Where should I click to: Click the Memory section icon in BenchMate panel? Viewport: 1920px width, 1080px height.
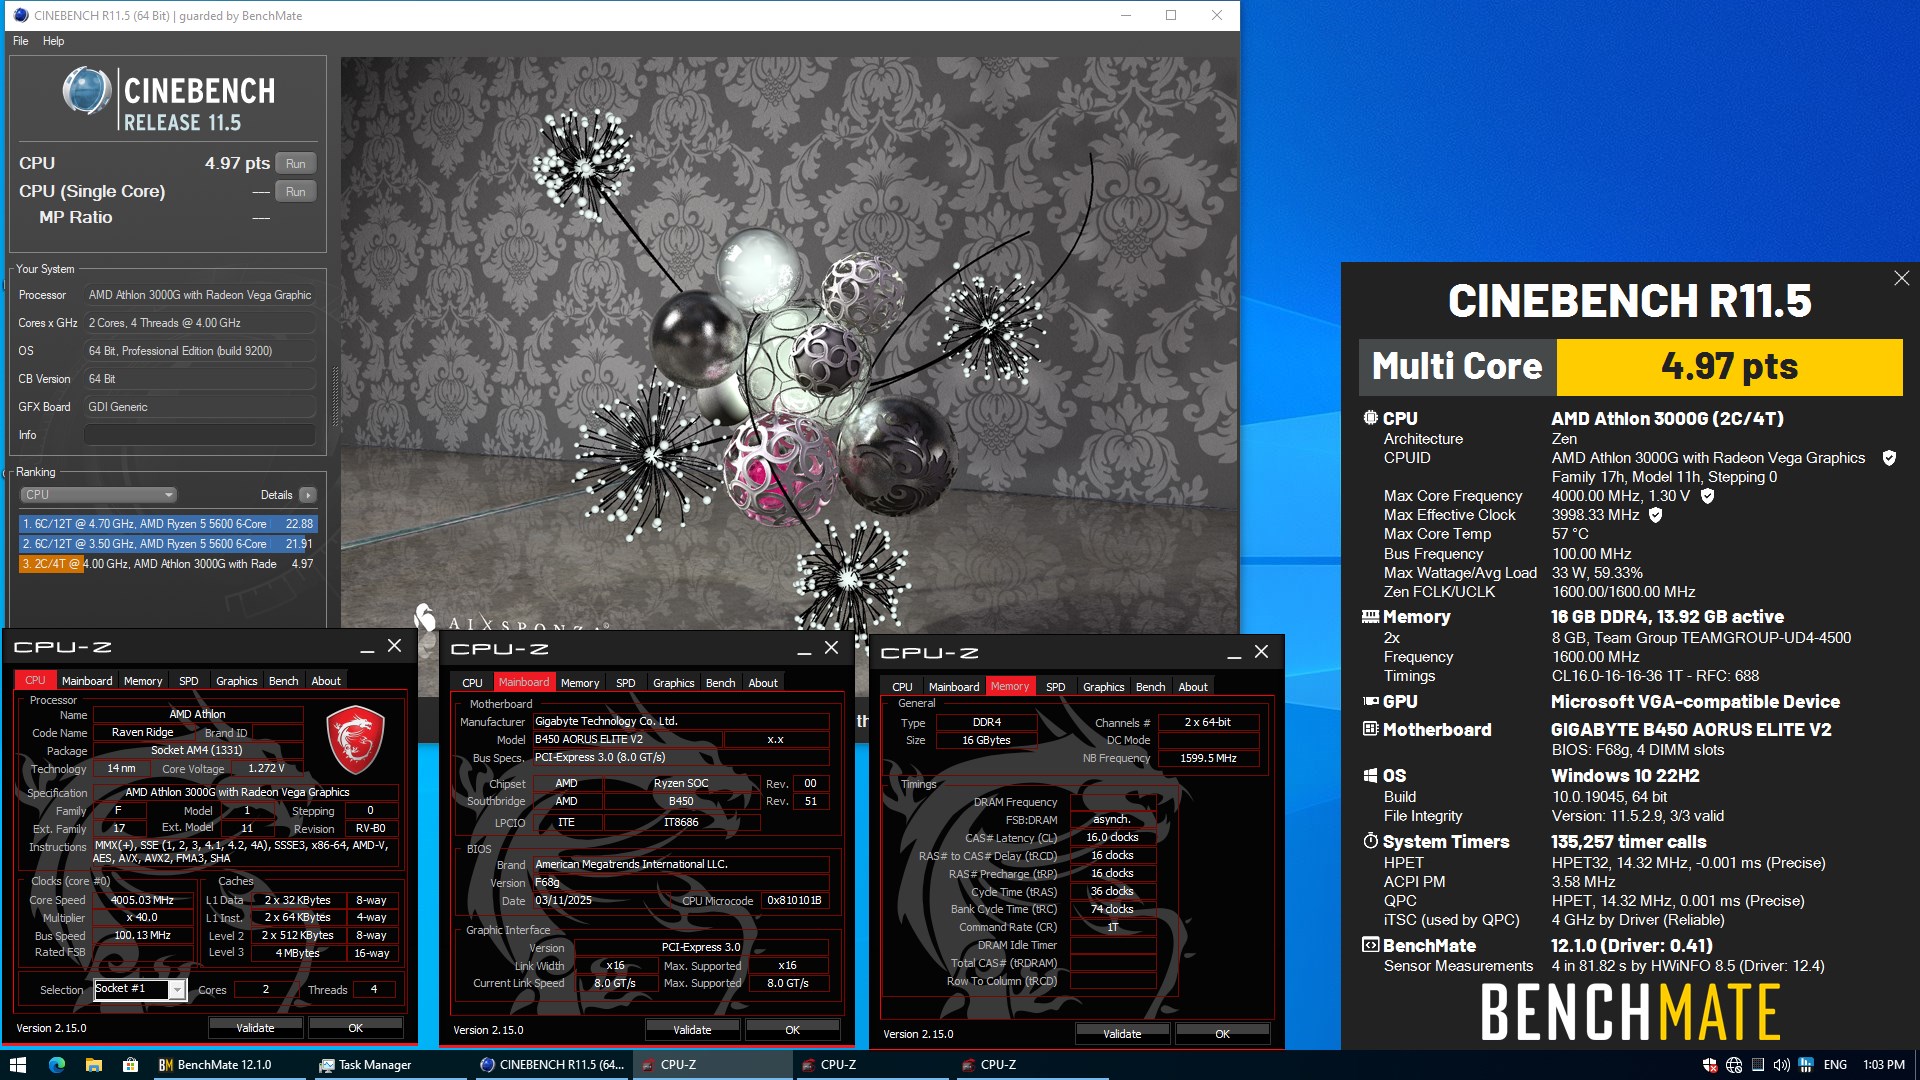point(1370,617)
